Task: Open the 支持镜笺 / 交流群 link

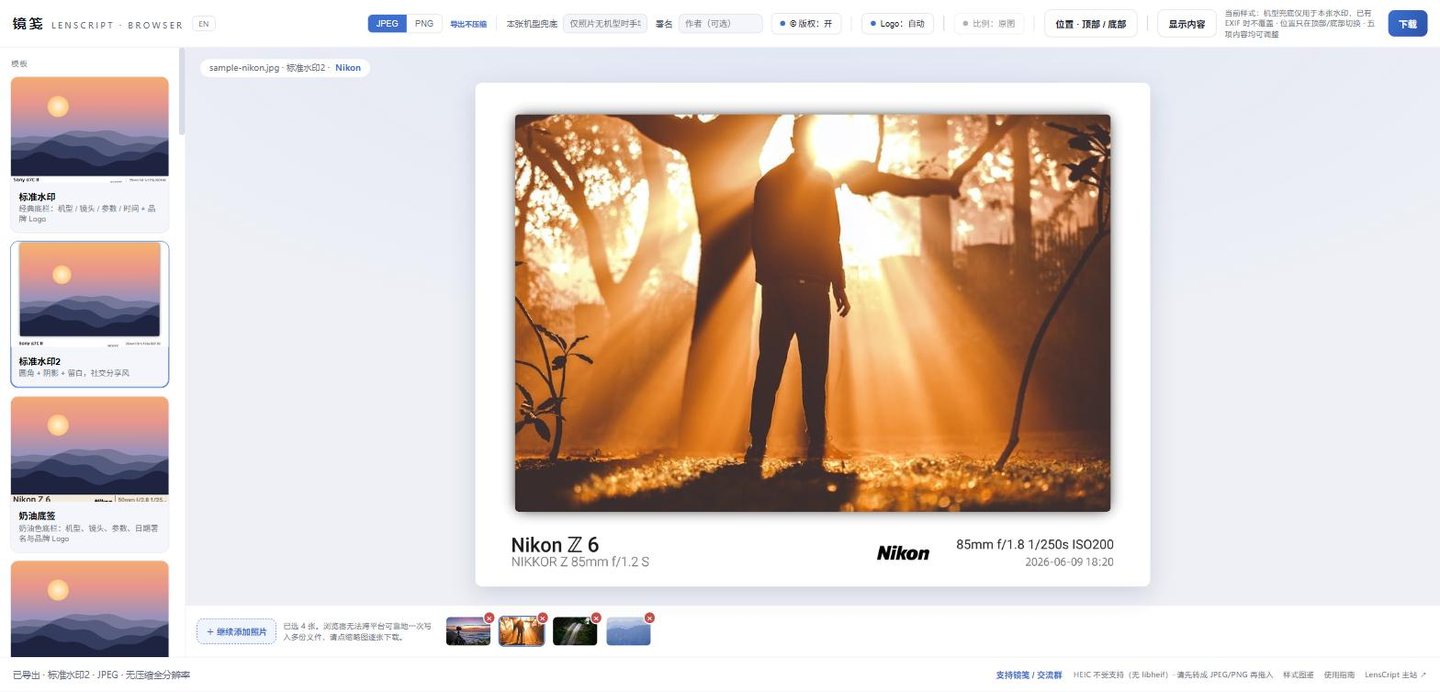Action: pos(1029,675)
